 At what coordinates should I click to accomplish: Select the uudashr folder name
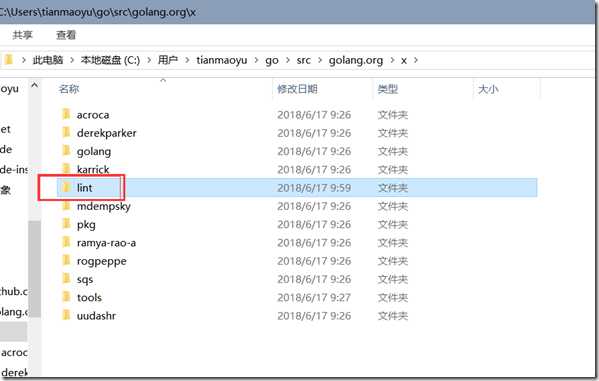point(96,316)
